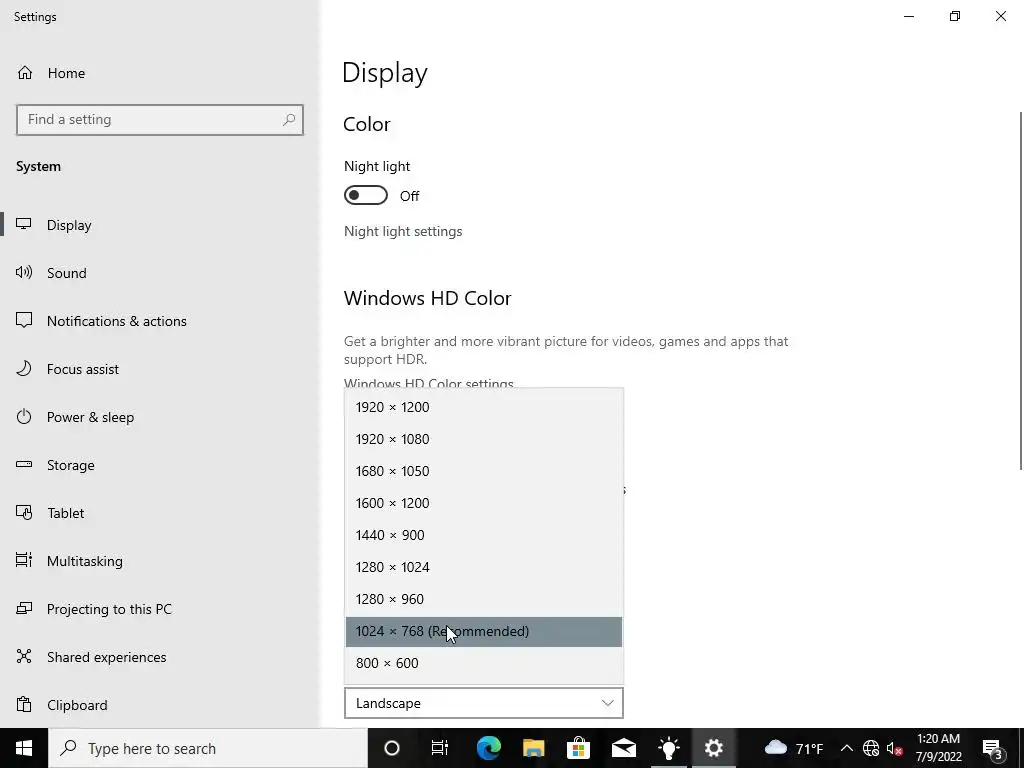1024x768 pixels.
Task: Click the taskbar Type here to search box
Action: tap(208, 748)
